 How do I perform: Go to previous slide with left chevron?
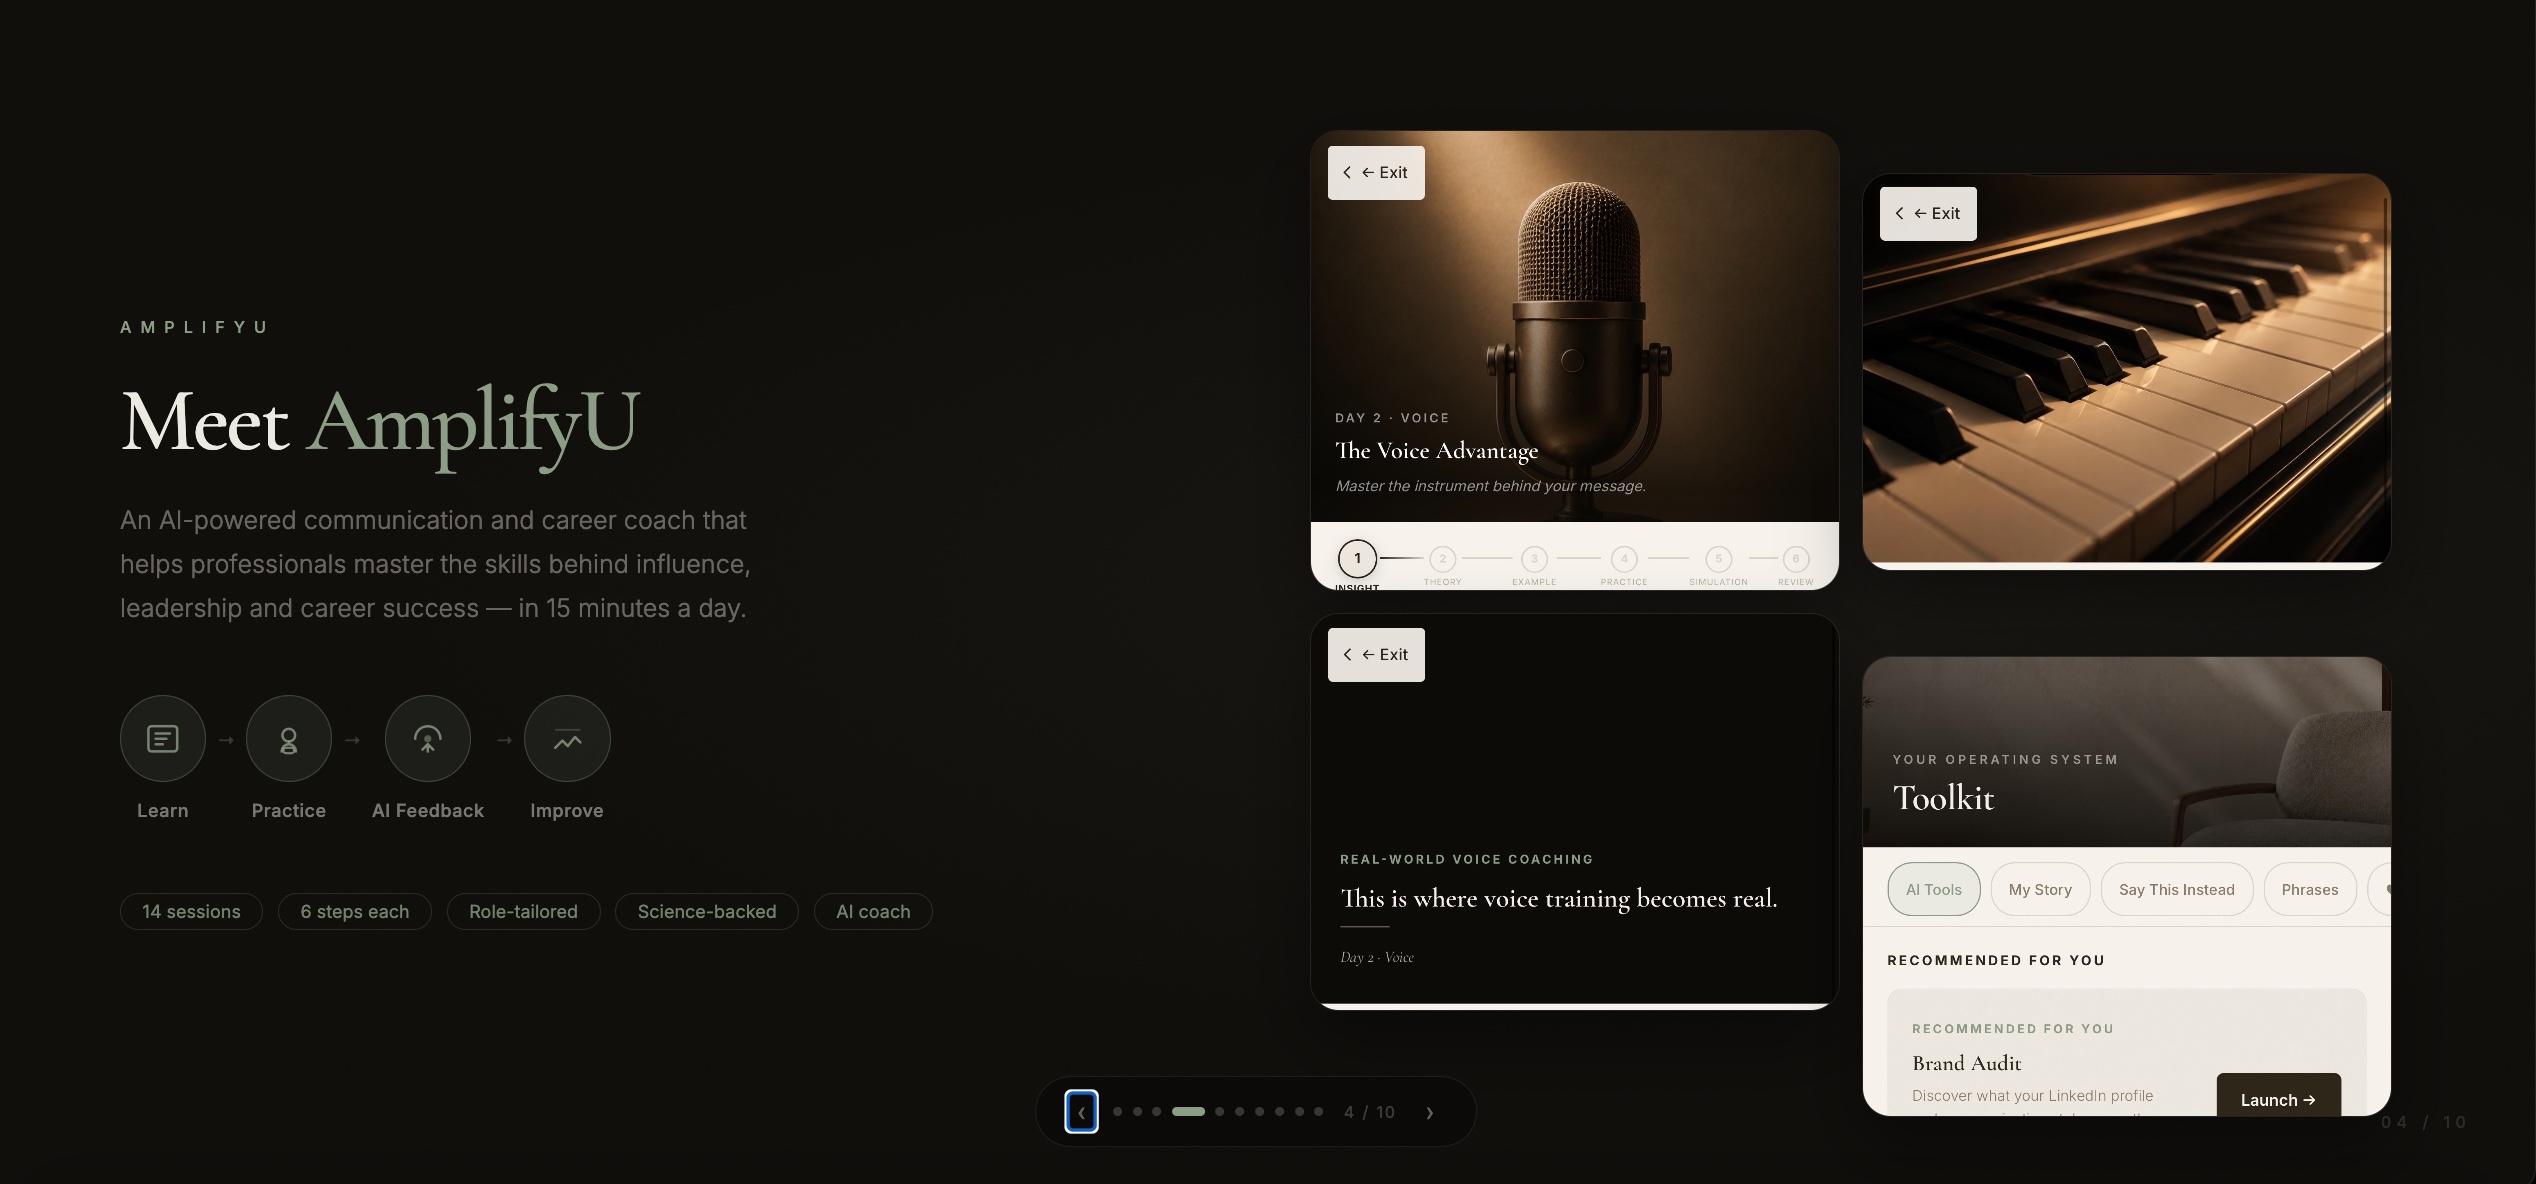(1081, 1112)
